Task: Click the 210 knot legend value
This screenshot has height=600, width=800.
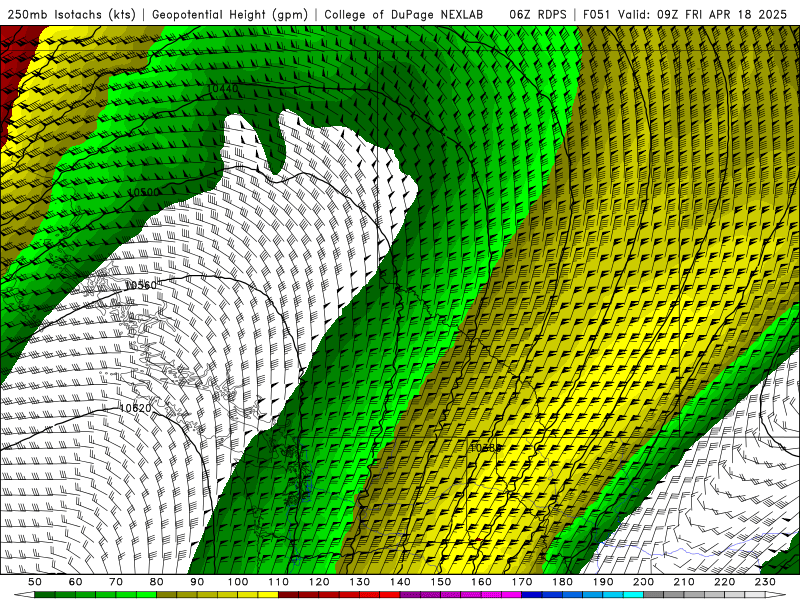Action: (x=684, y=582)
